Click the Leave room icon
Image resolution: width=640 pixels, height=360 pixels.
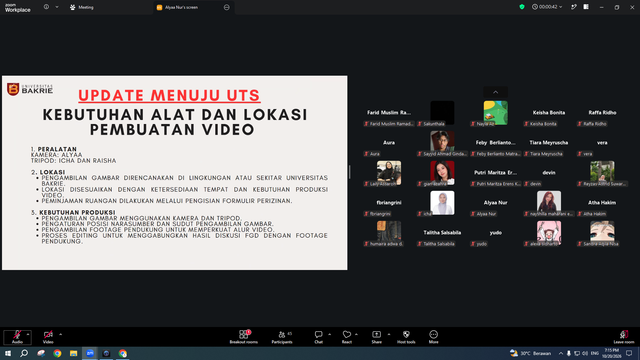624,335
